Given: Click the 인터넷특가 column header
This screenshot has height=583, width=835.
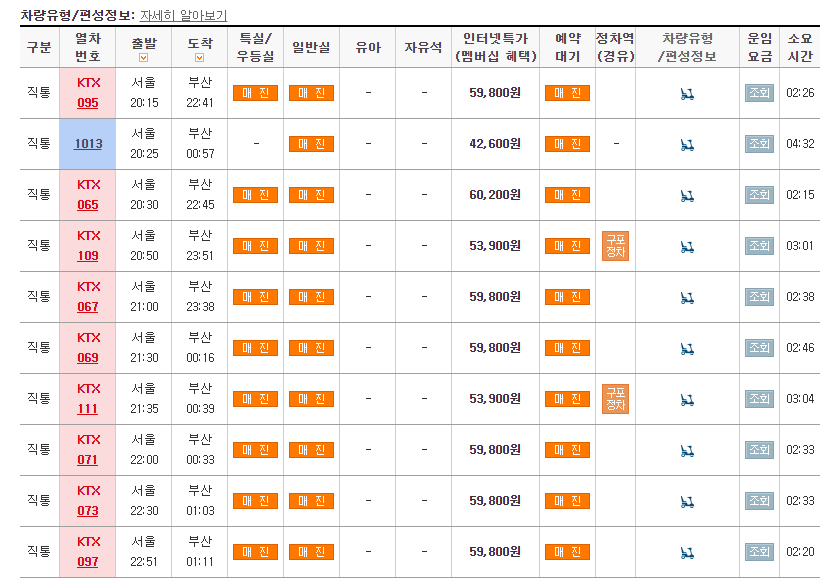Looking at the screenshot, I should pyautogui.click(x=495, y=47).
